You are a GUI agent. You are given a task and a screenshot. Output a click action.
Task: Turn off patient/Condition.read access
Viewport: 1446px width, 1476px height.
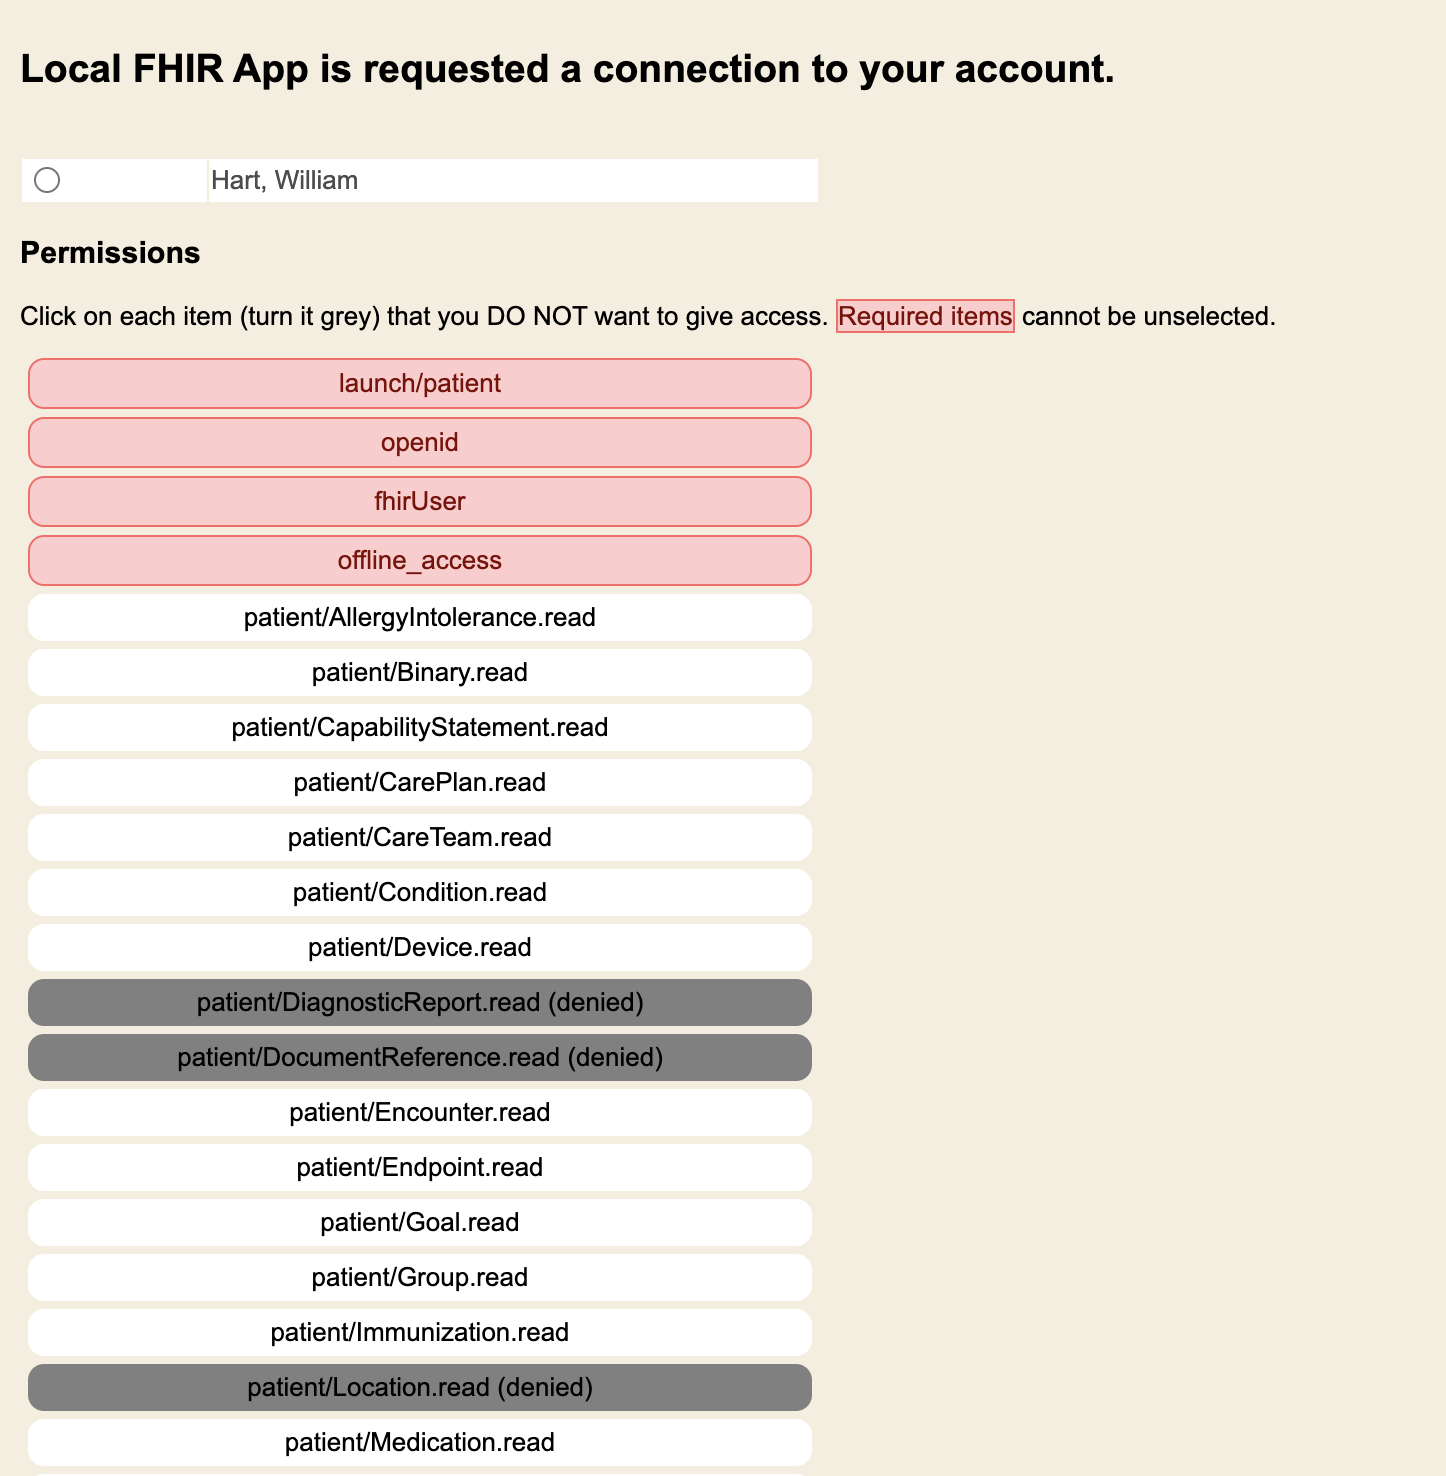(420, 893)
